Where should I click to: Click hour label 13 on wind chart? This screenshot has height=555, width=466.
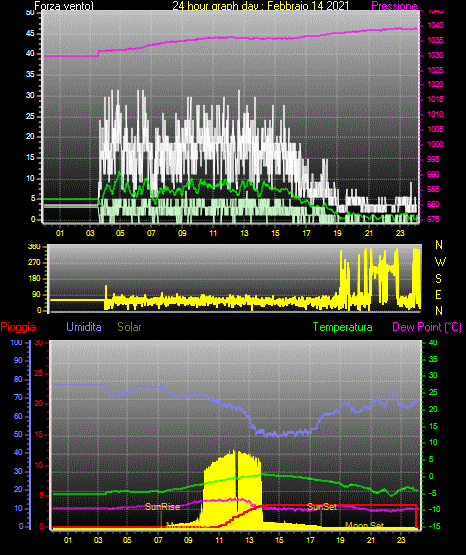click(244, 233)
